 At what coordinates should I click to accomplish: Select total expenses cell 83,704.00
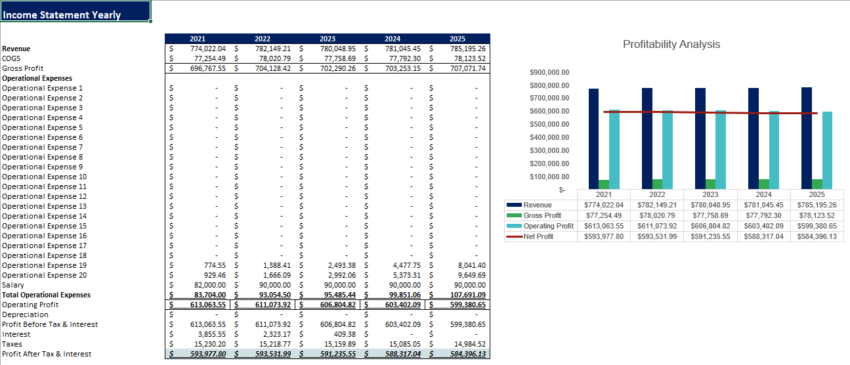tap(197, 295)
